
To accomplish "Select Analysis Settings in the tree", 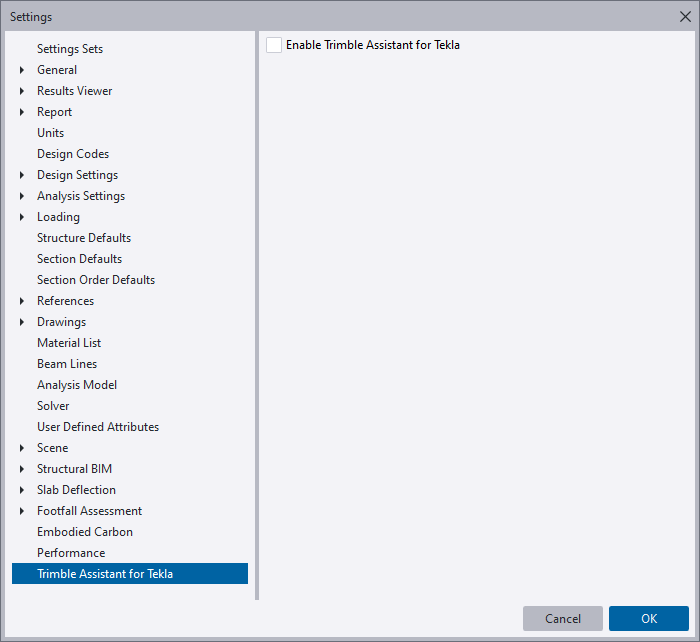I will tap(81, 196).
